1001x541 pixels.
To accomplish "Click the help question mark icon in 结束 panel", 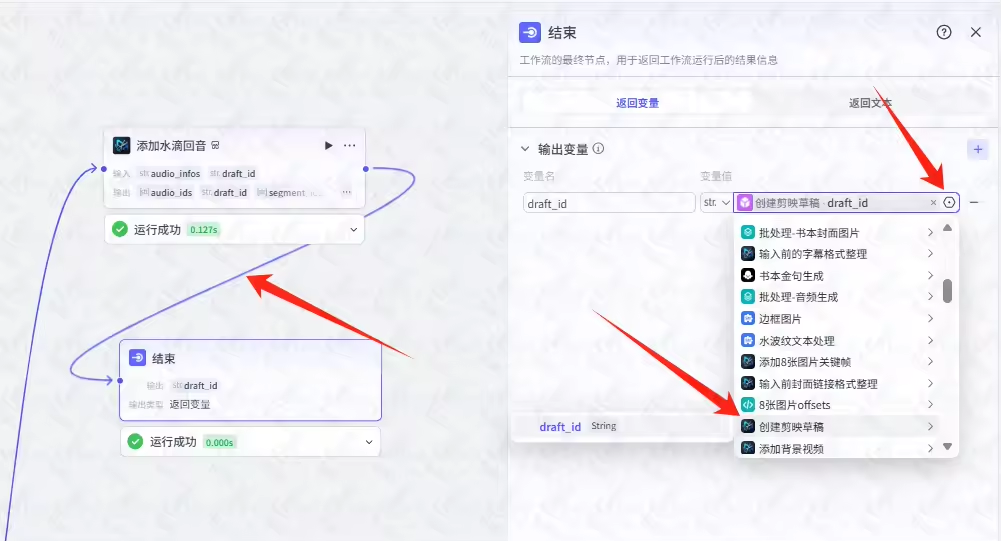I will point(944,32).
